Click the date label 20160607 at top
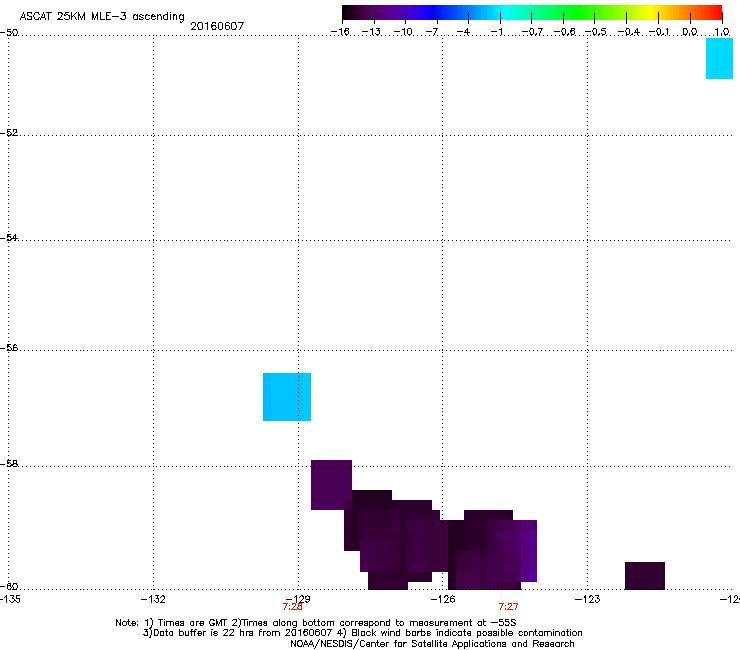 (x=217, y=26)
